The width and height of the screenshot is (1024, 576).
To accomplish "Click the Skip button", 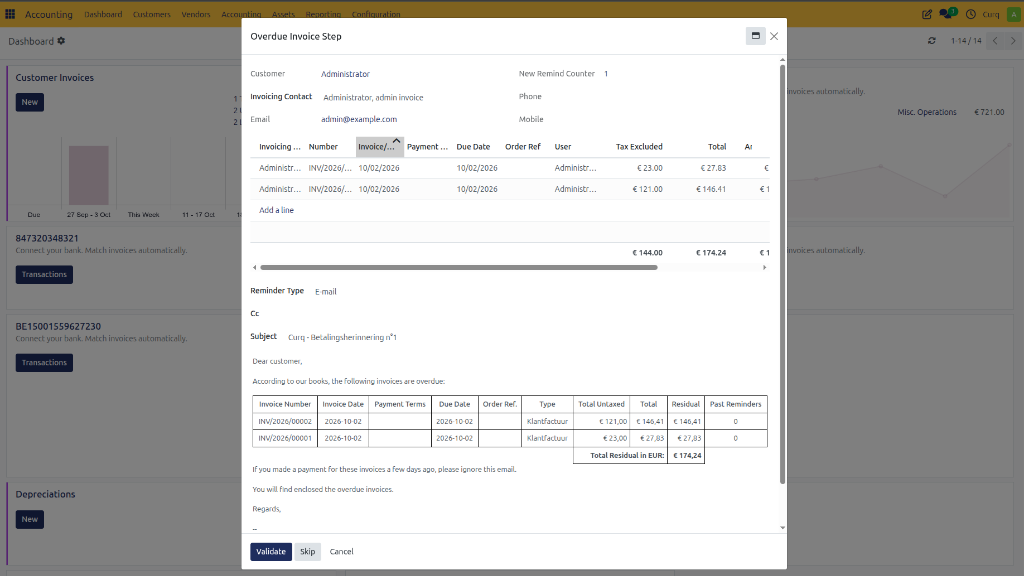I will pos(308,552).
